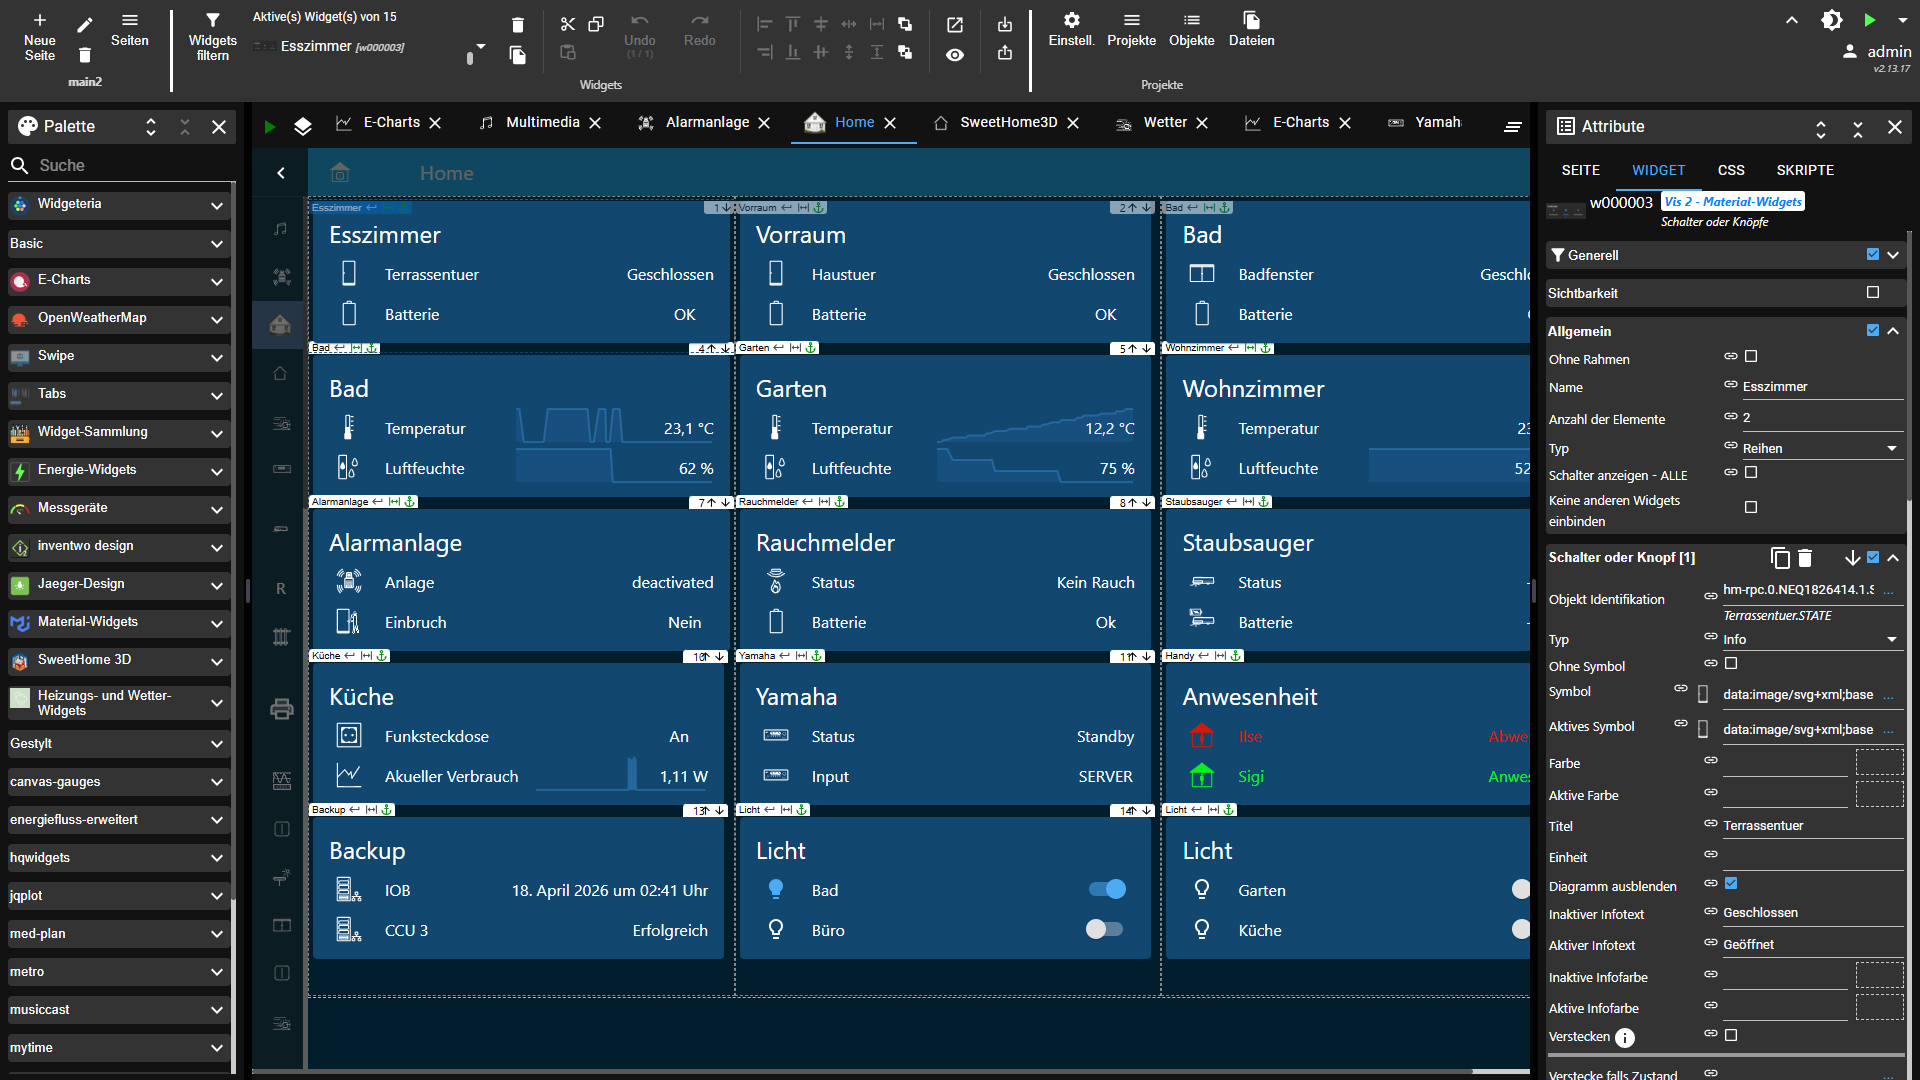
Task: Click the eye icon to preview widget visibility
Action: (955, 55)
